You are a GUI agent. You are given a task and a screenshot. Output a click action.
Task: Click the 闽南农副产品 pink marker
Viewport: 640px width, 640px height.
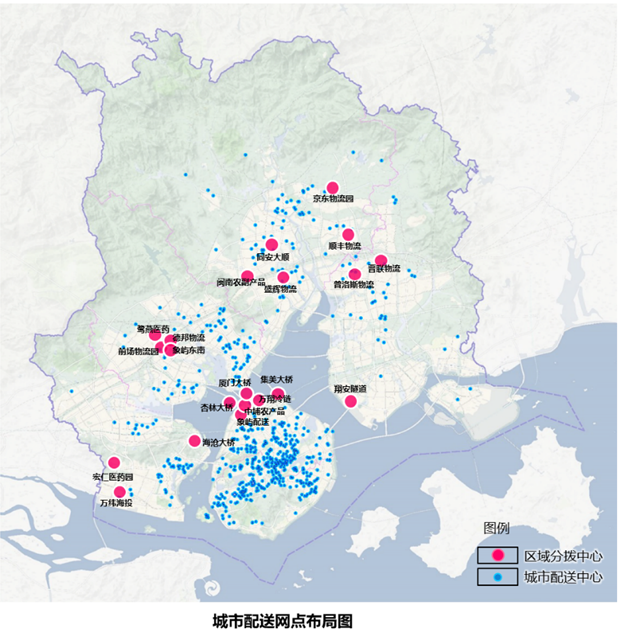pos(247,275)
